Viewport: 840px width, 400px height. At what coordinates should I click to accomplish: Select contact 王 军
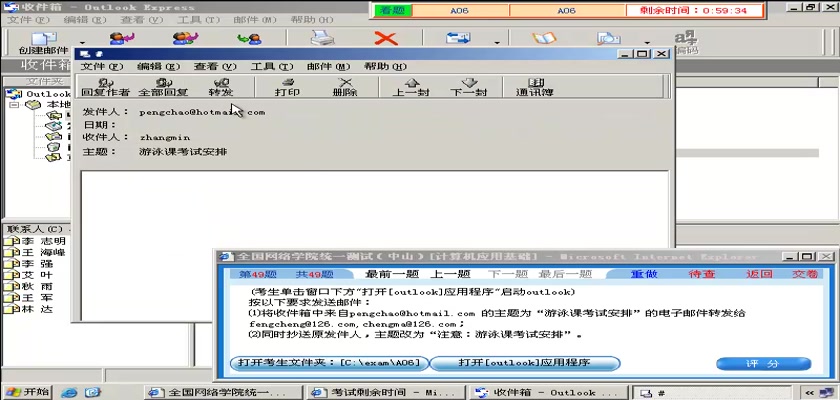pos(29,297)
